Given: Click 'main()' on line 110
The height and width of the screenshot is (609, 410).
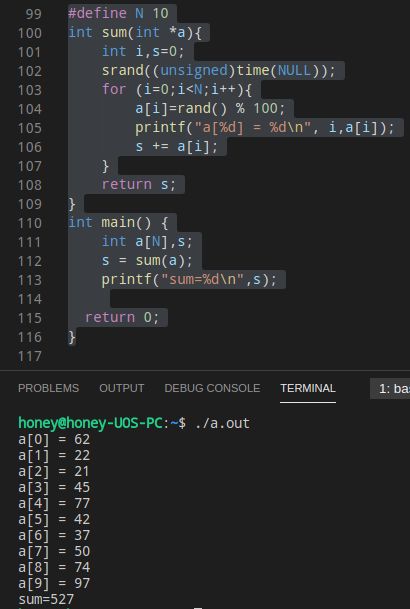Looking at the screenshot, I should [x=127, y=223].
